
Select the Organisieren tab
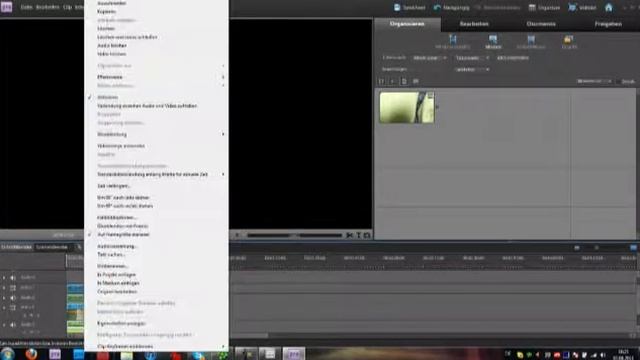click(407, 24)
